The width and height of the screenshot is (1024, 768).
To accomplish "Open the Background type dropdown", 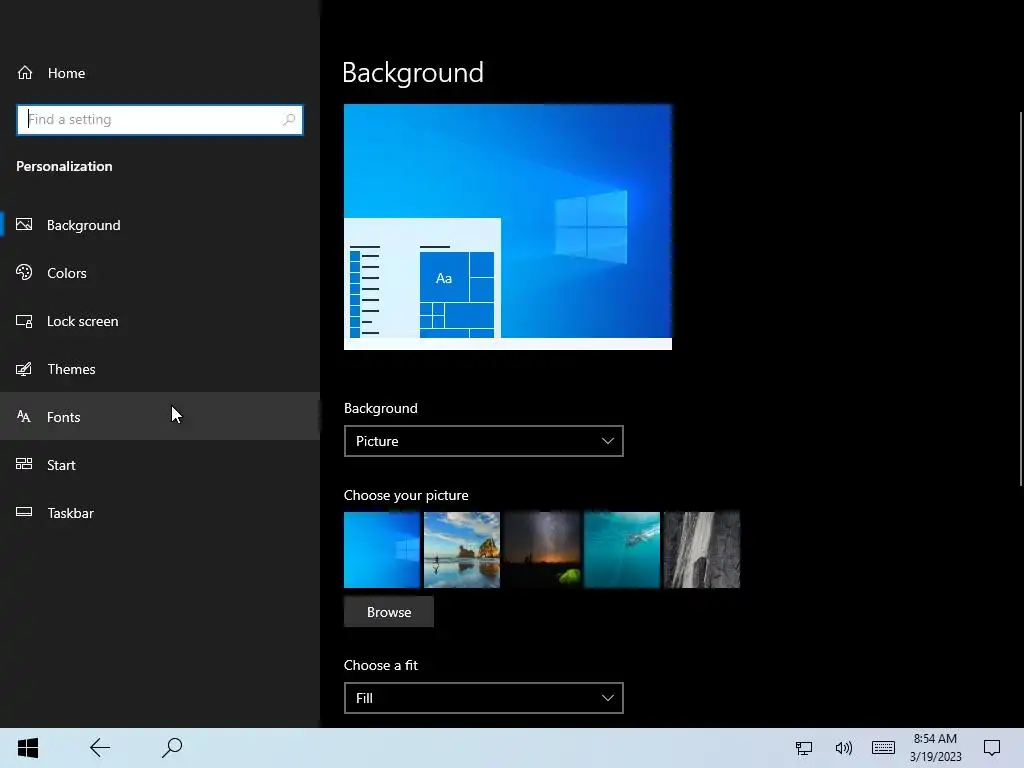I will (484, 441).
